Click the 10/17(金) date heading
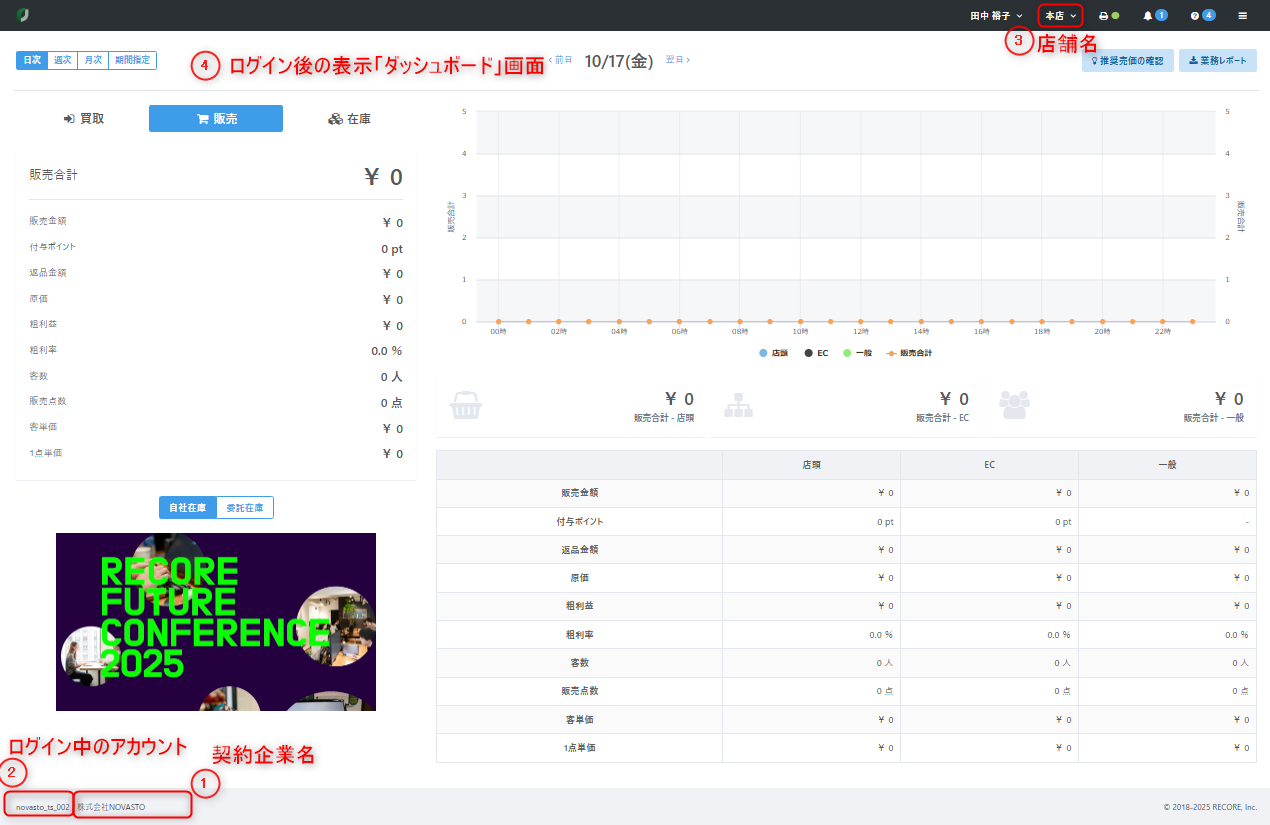The image size is (1270, 825). coord(619,61)
